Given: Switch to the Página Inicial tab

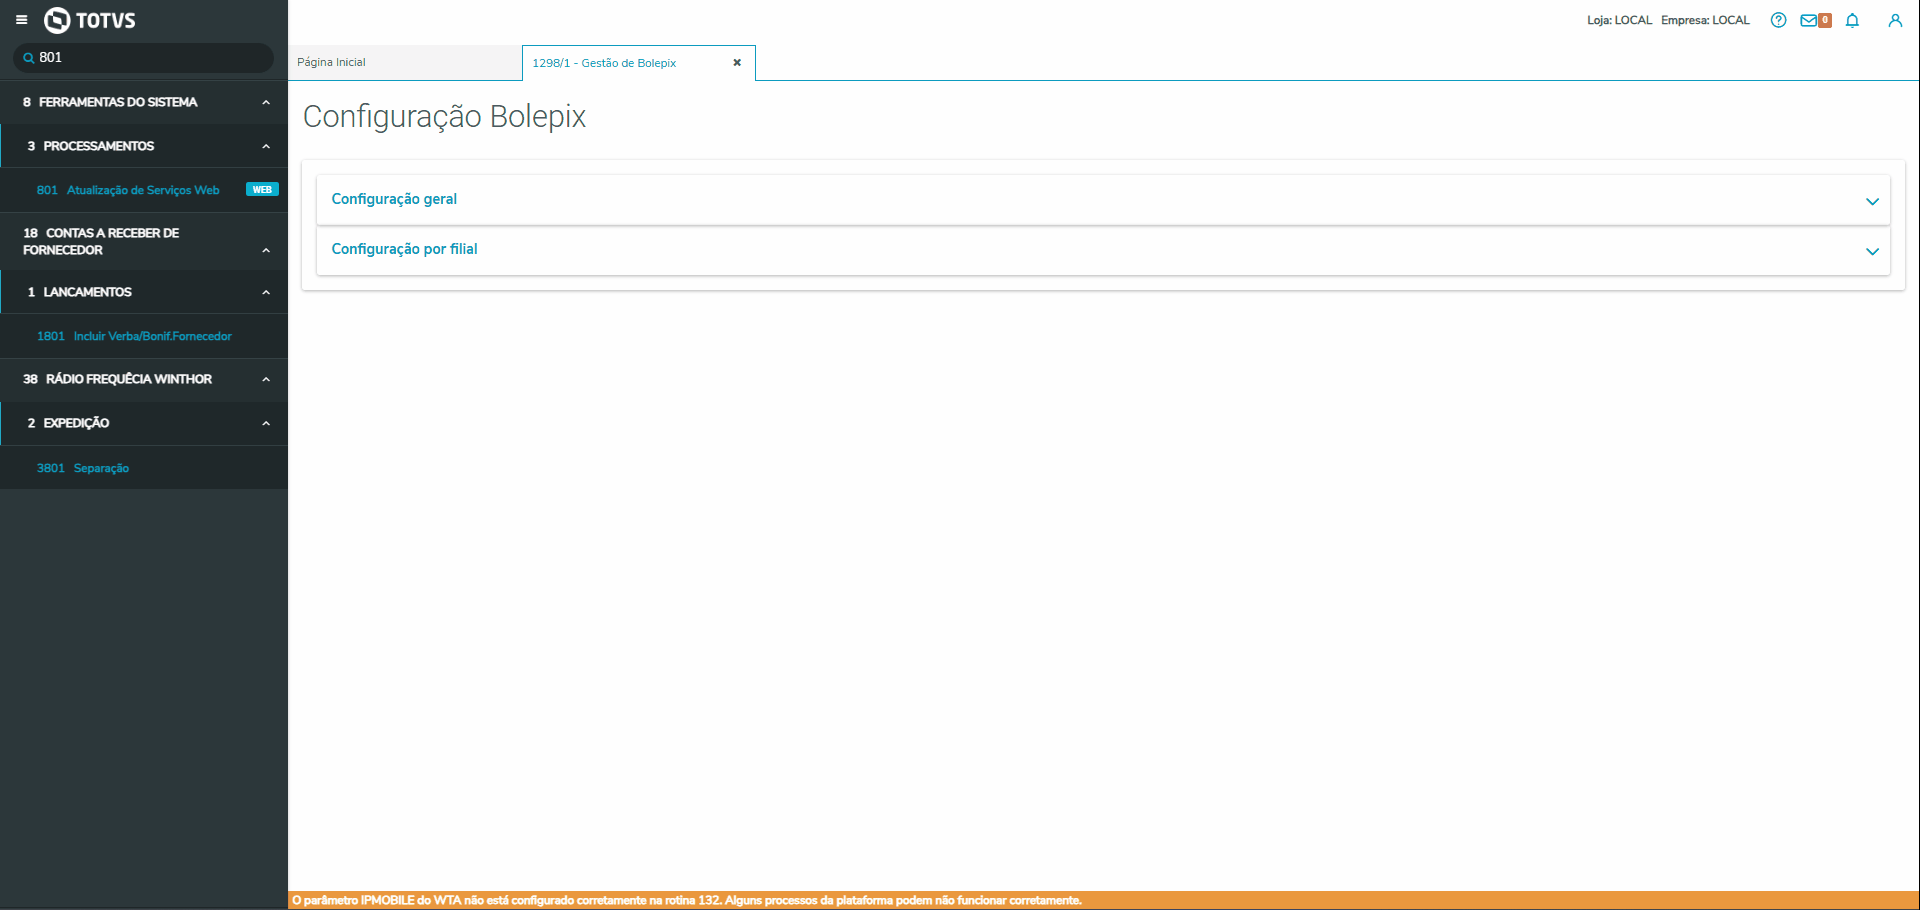Looking at the screenshot, I should coord(405,62).
